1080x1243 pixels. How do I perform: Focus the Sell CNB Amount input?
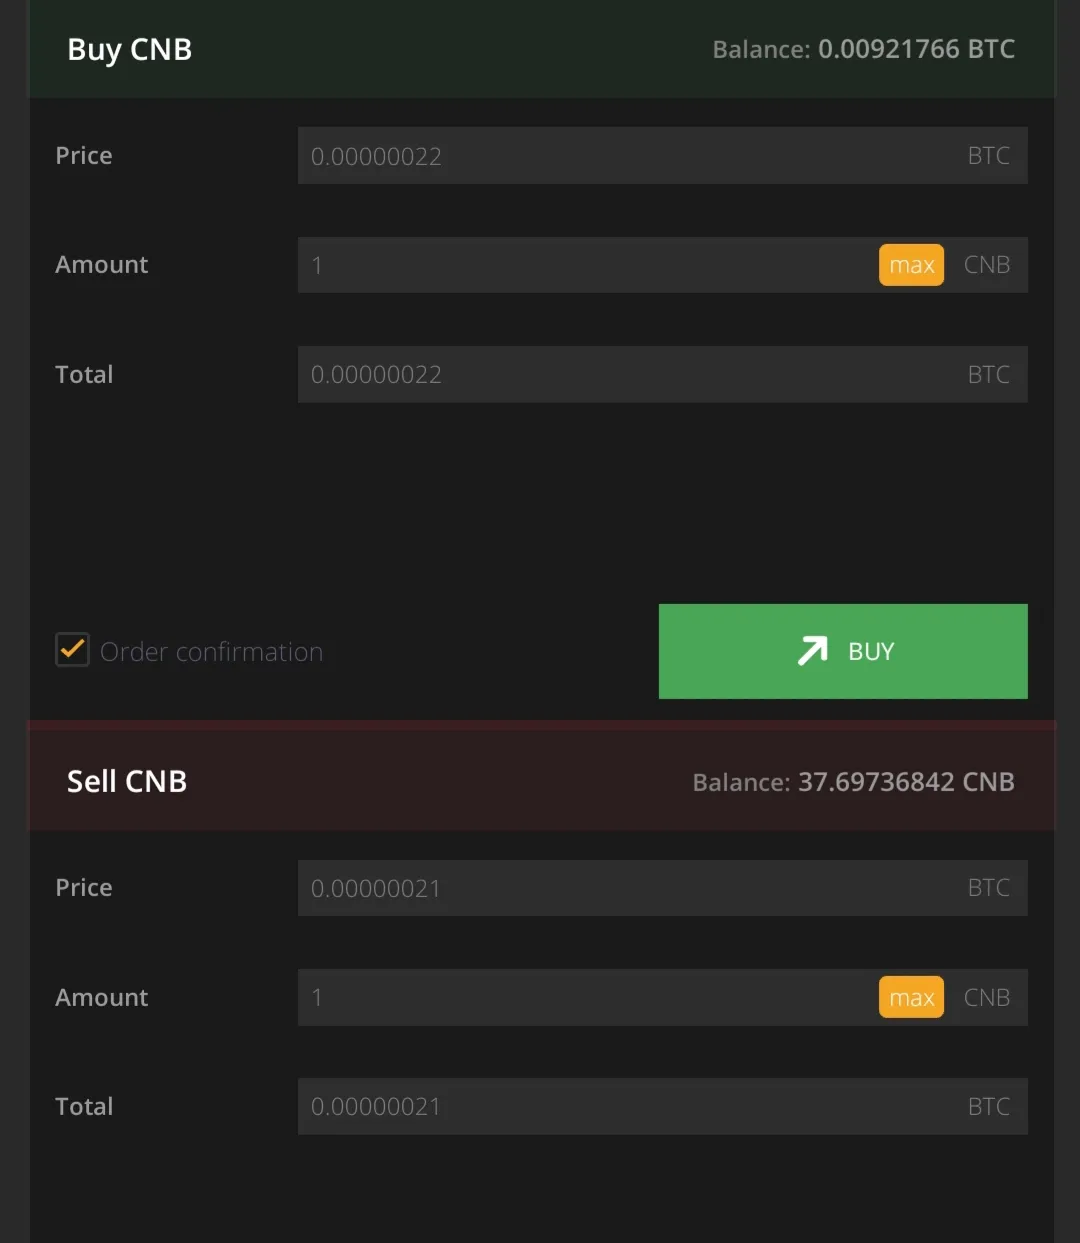(x=587, y=997)
